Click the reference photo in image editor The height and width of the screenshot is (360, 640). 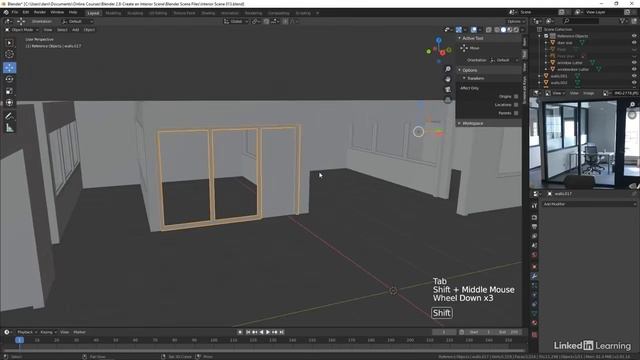584,143
